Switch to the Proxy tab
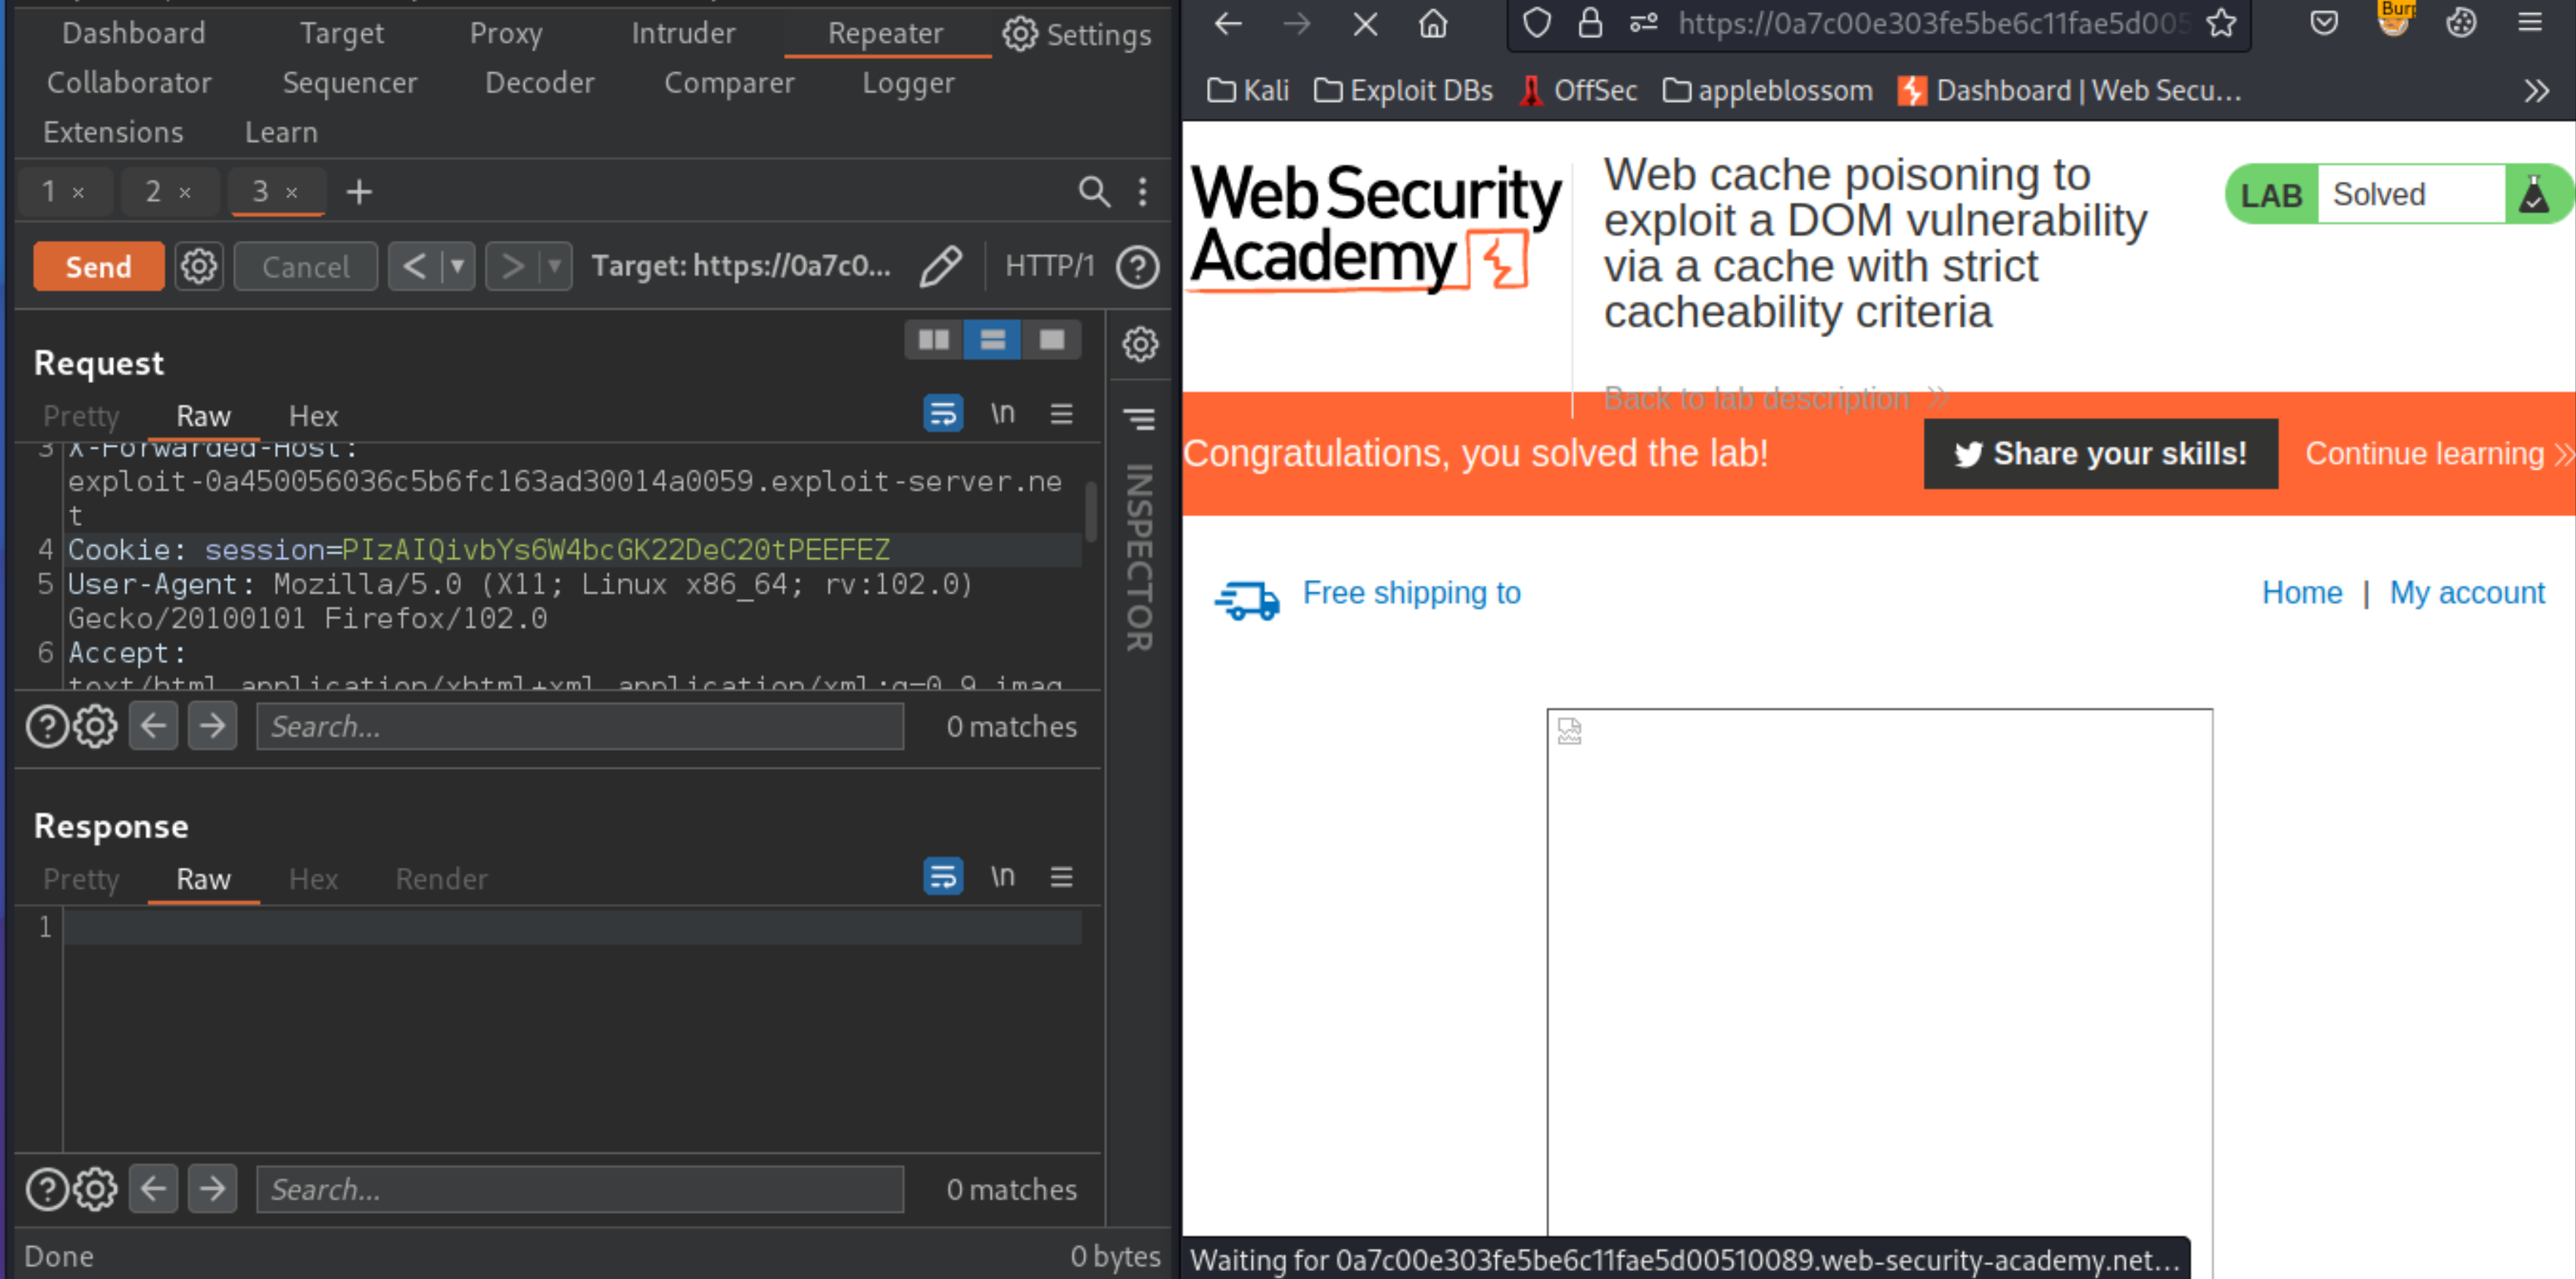This screenshot has height=1279, width=2576. [506, 33]
